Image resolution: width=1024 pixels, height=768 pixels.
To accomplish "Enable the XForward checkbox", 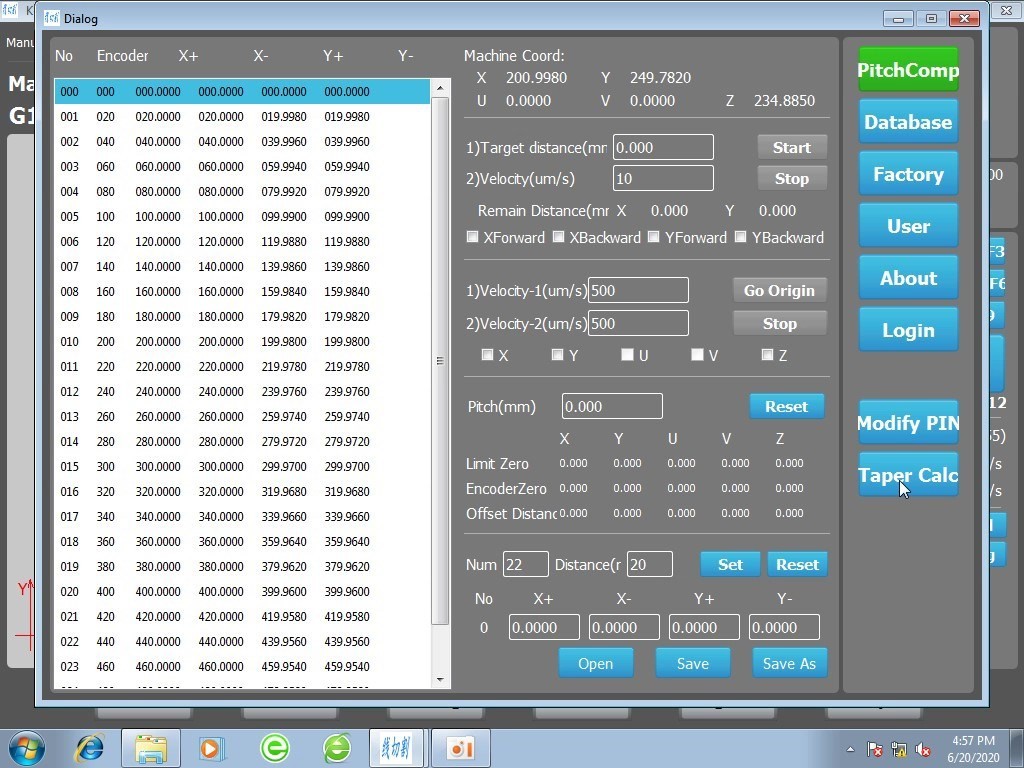I will pyautogui.click(x=473, y=237).
